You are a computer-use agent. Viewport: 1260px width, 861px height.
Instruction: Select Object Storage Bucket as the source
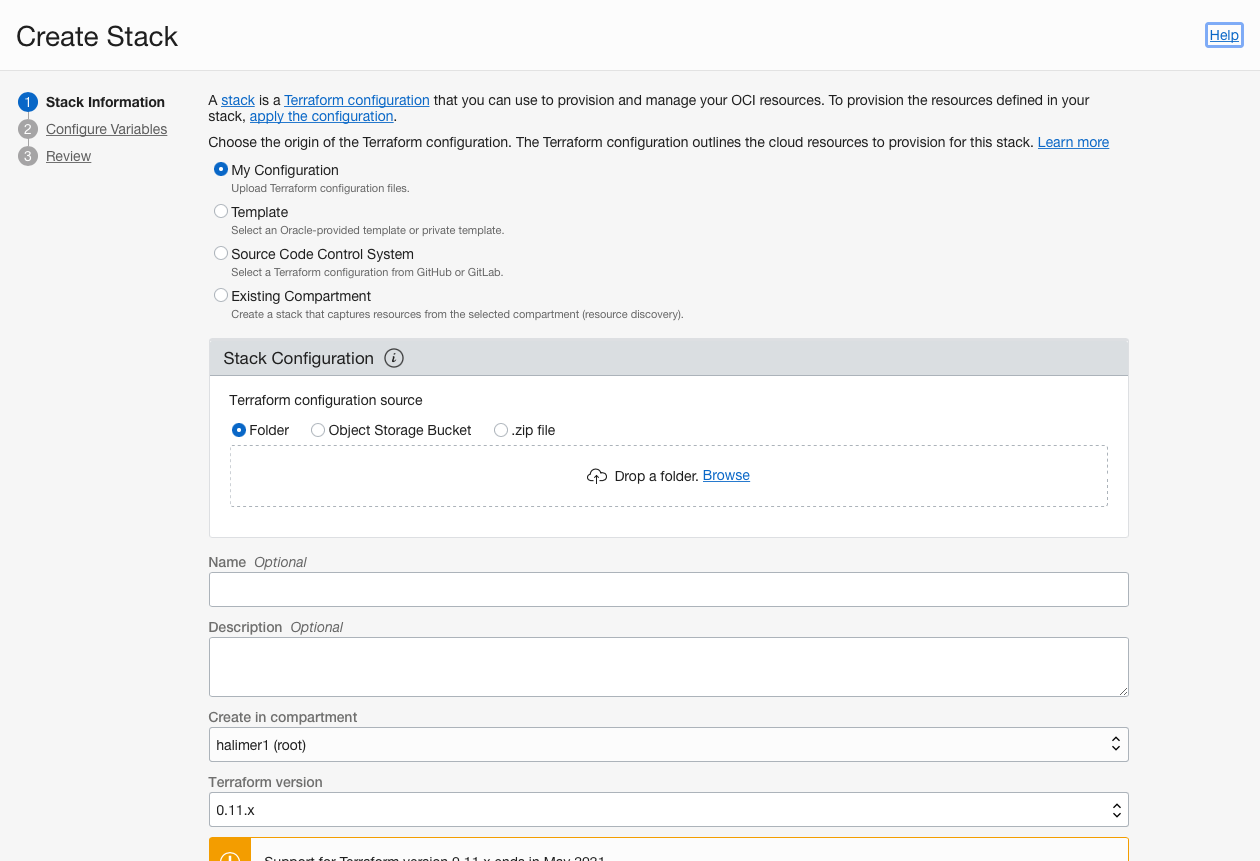(317, 430)
